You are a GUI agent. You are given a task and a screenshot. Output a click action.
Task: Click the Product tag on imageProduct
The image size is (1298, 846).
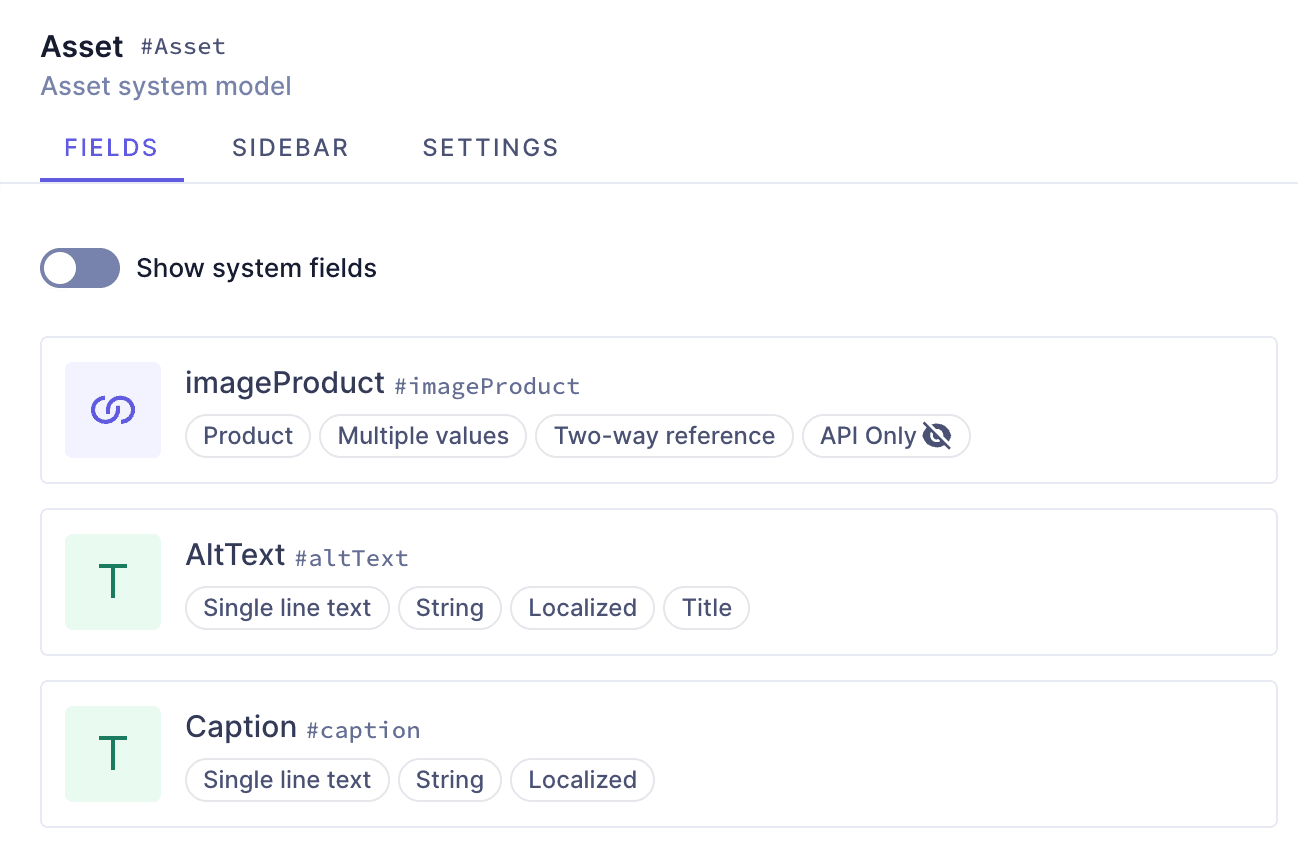(x=248, y=436)
